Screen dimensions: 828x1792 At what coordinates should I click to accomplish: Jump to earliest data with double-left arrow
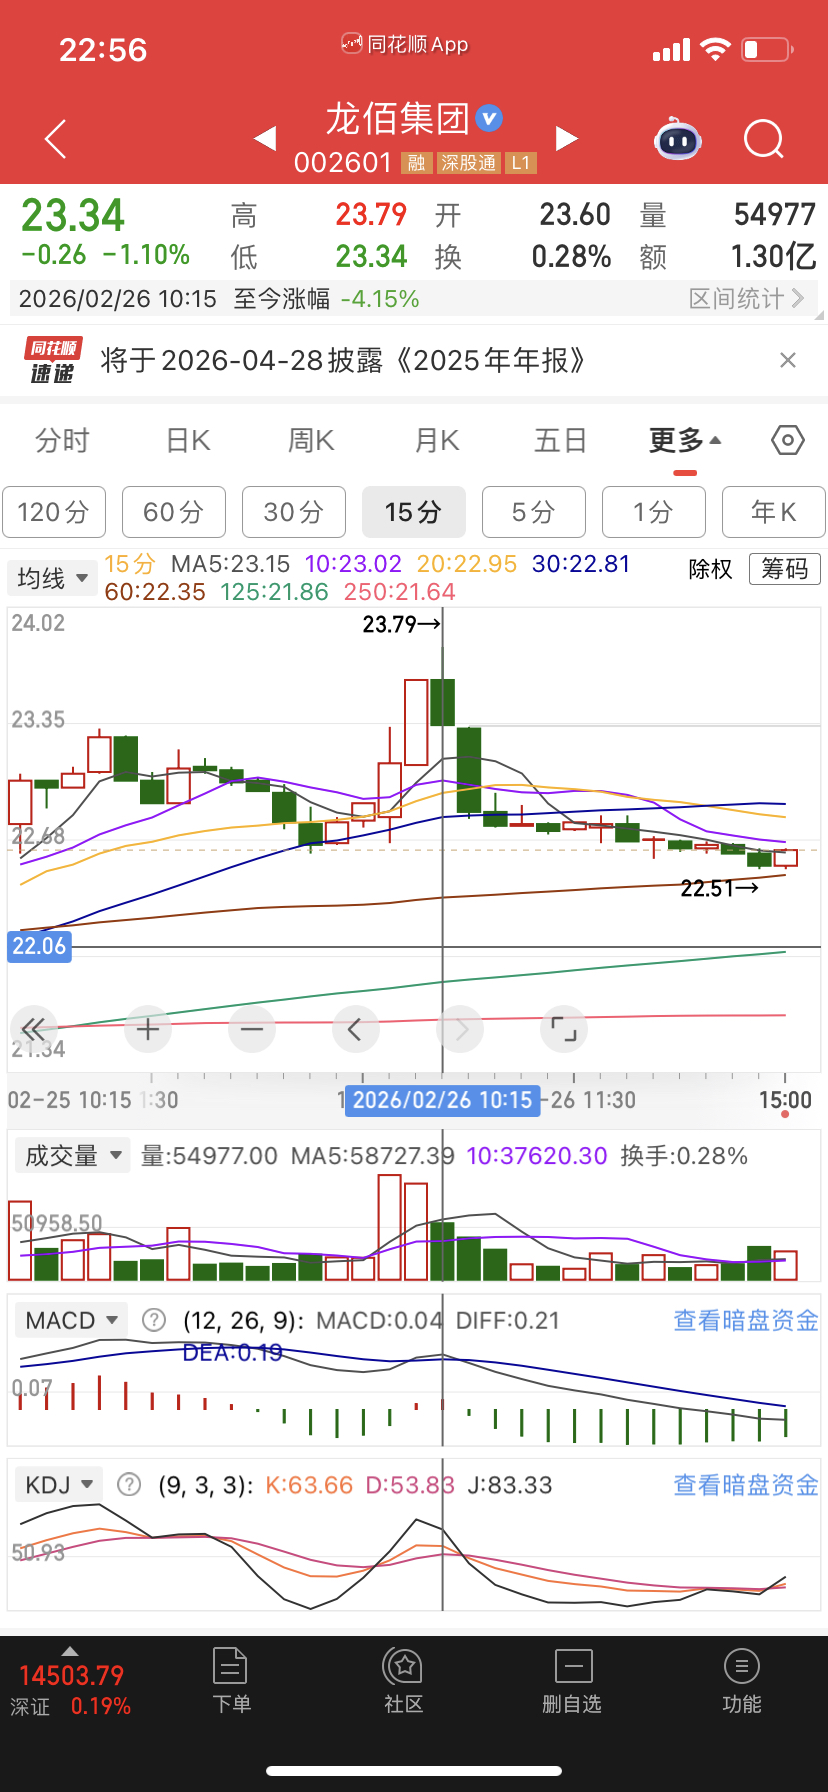pyautogui.click(x=32, y=1028)
